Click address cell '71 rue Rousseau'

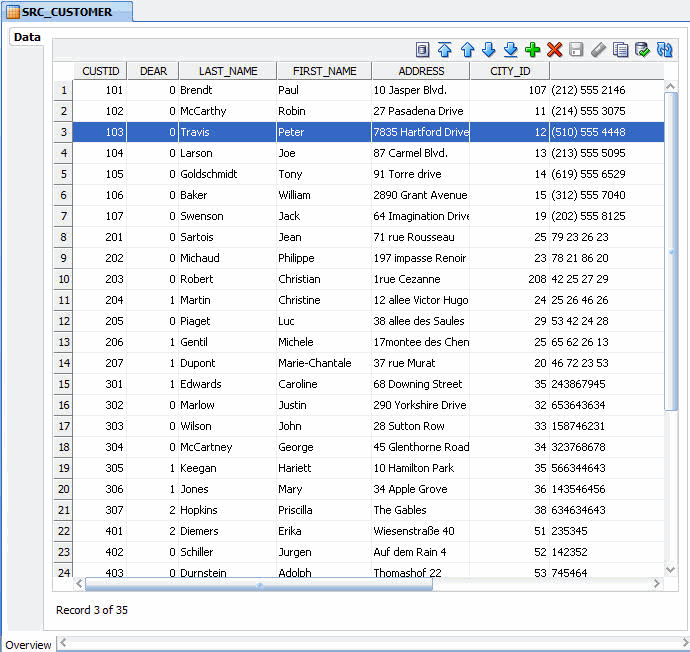(x=421, y=237)
